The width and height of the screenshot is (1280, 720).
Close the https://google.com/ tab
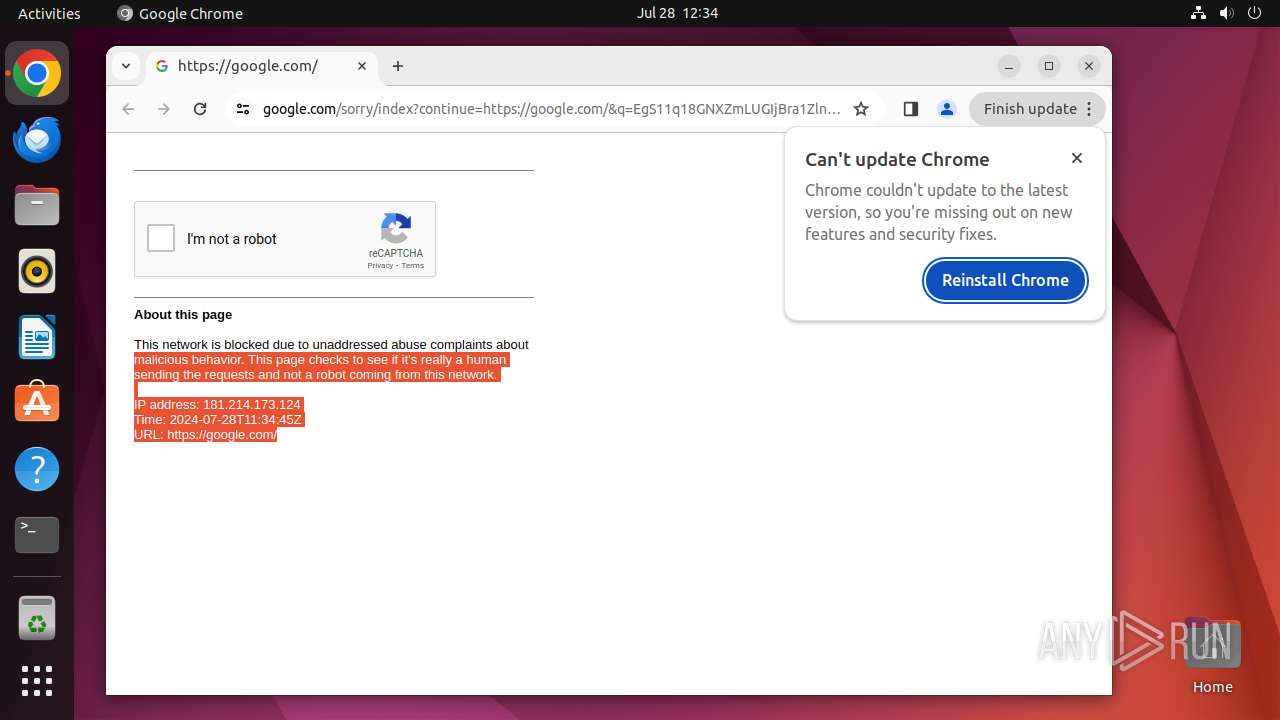click(x=362, y=66)
